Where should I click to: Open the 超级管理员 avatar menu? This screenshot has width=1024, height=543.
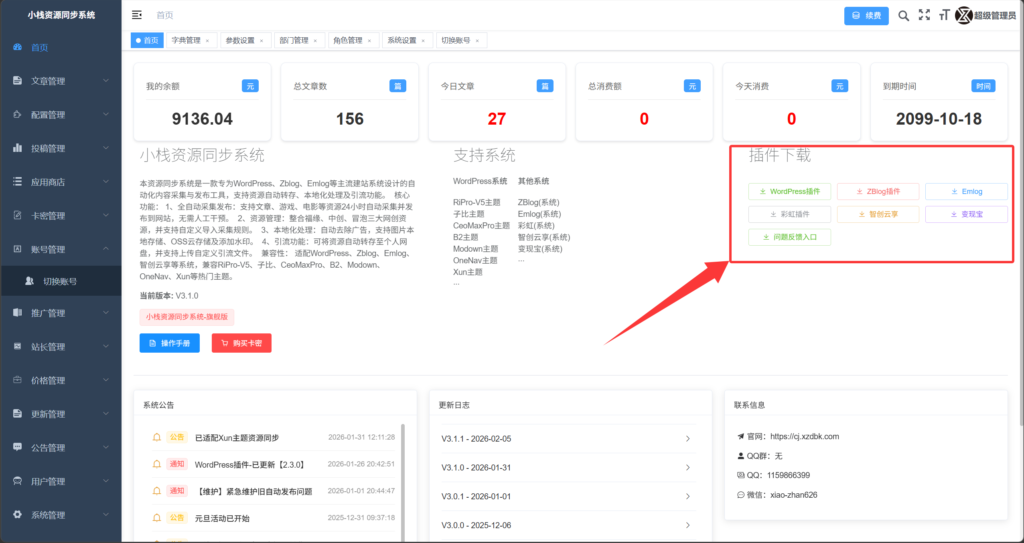click(x=985, y=16)
